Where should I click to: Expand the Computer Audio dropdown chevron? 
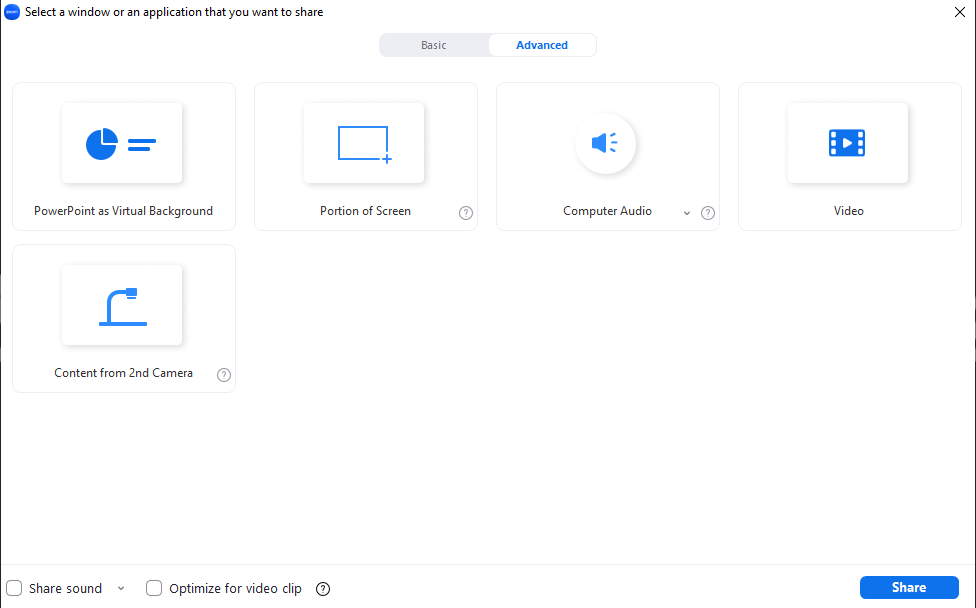[x=687, y=213]
